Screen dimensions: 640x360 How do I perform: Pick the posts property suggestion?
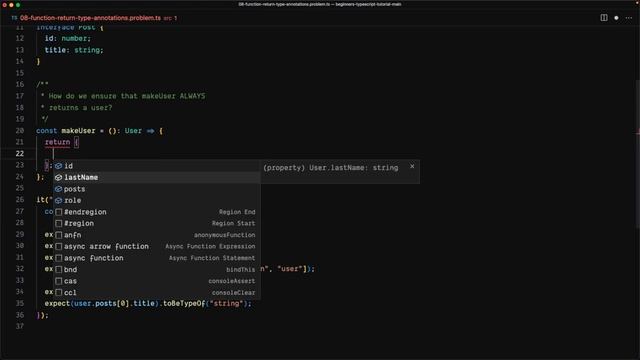(157, 189)
